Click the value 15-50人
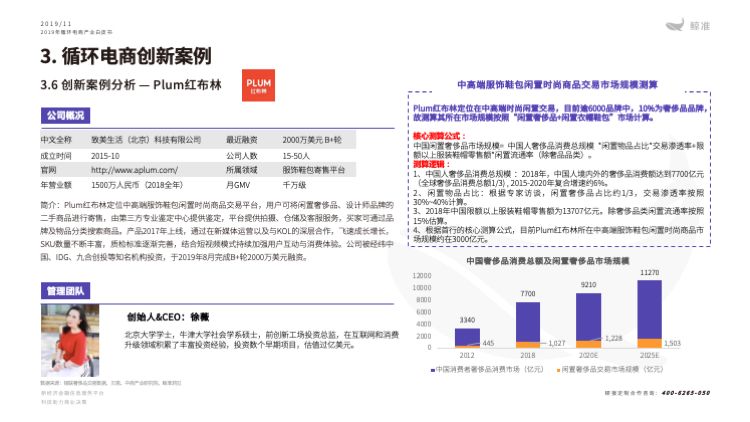Image resolution: width=750 pixels, height=422 pixels. (296, 156)
